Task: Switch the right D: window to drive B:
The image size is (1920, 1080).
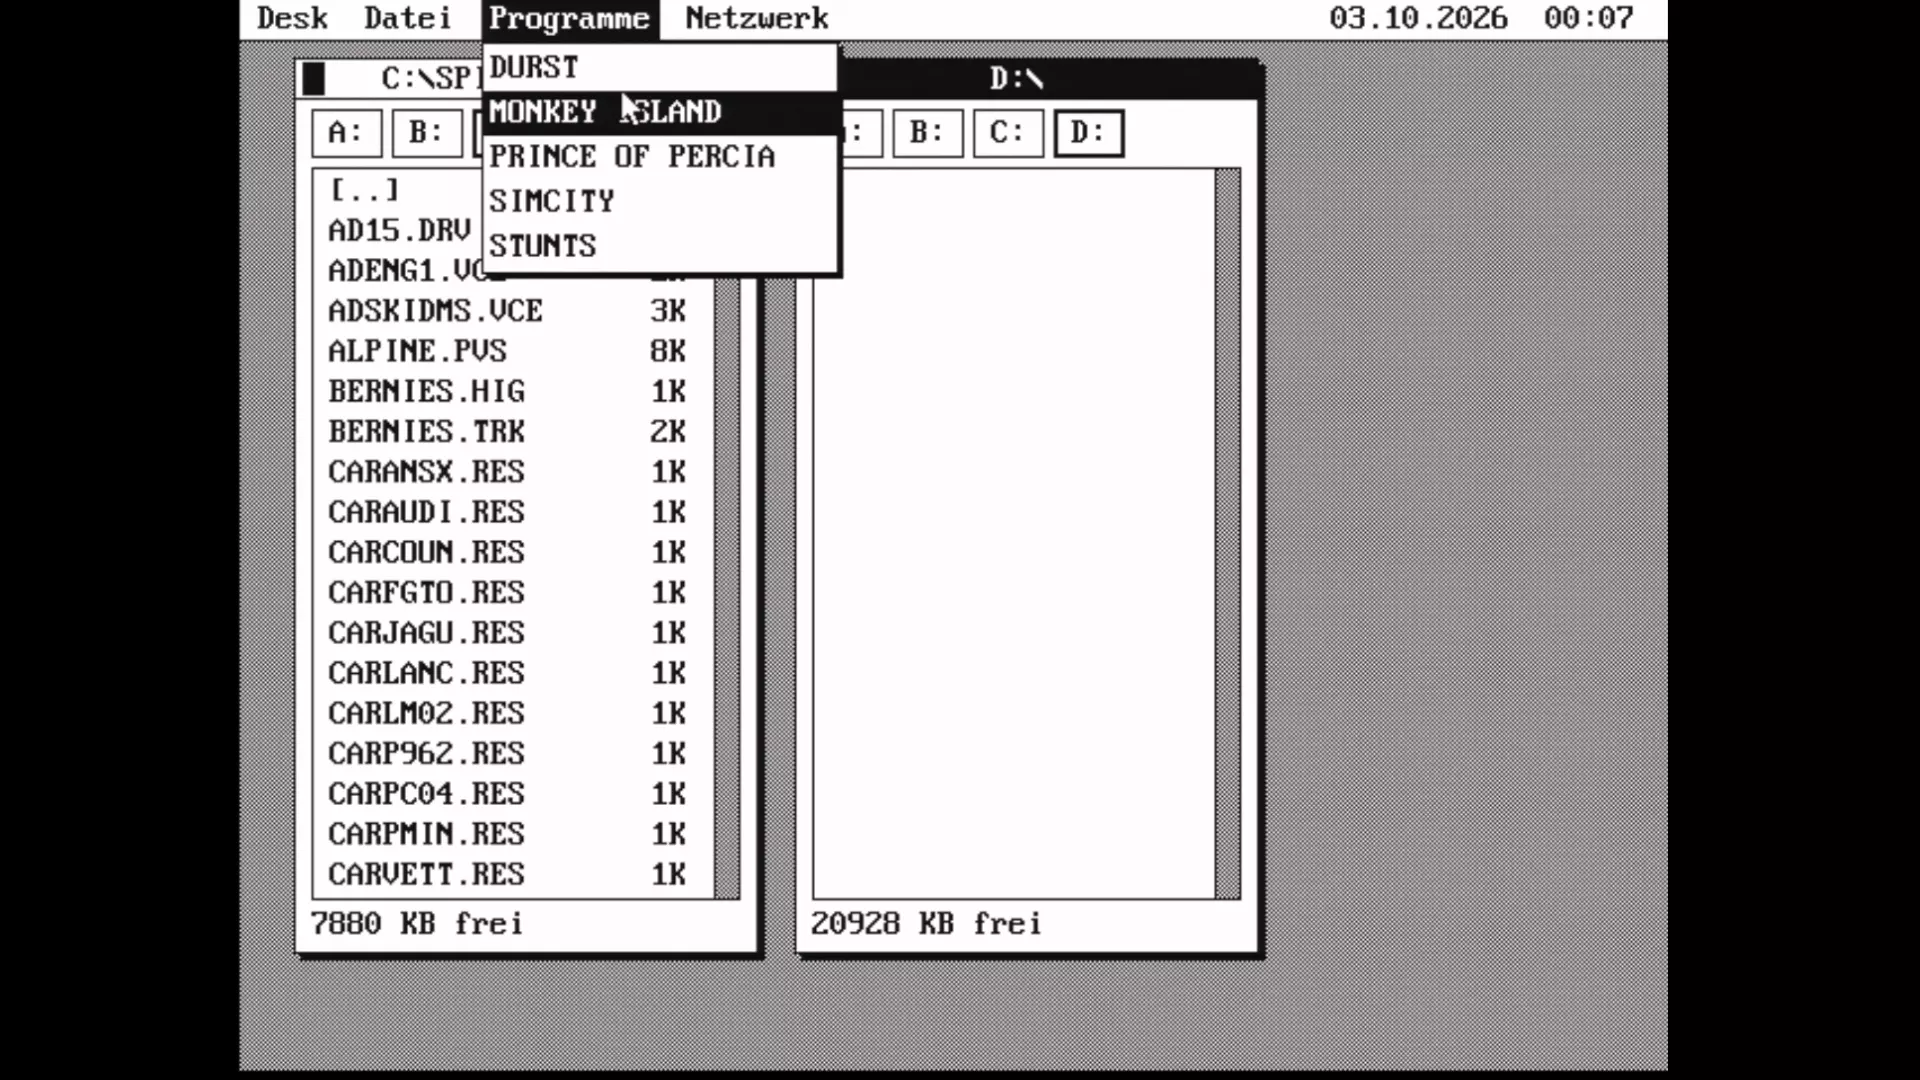Action: pos(927,133)
